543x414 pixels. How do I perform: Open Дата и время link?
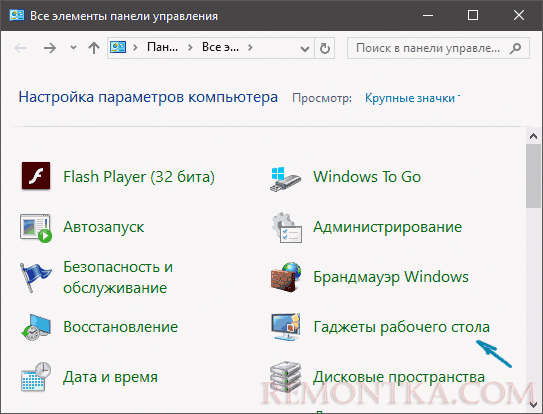point(110,377)
